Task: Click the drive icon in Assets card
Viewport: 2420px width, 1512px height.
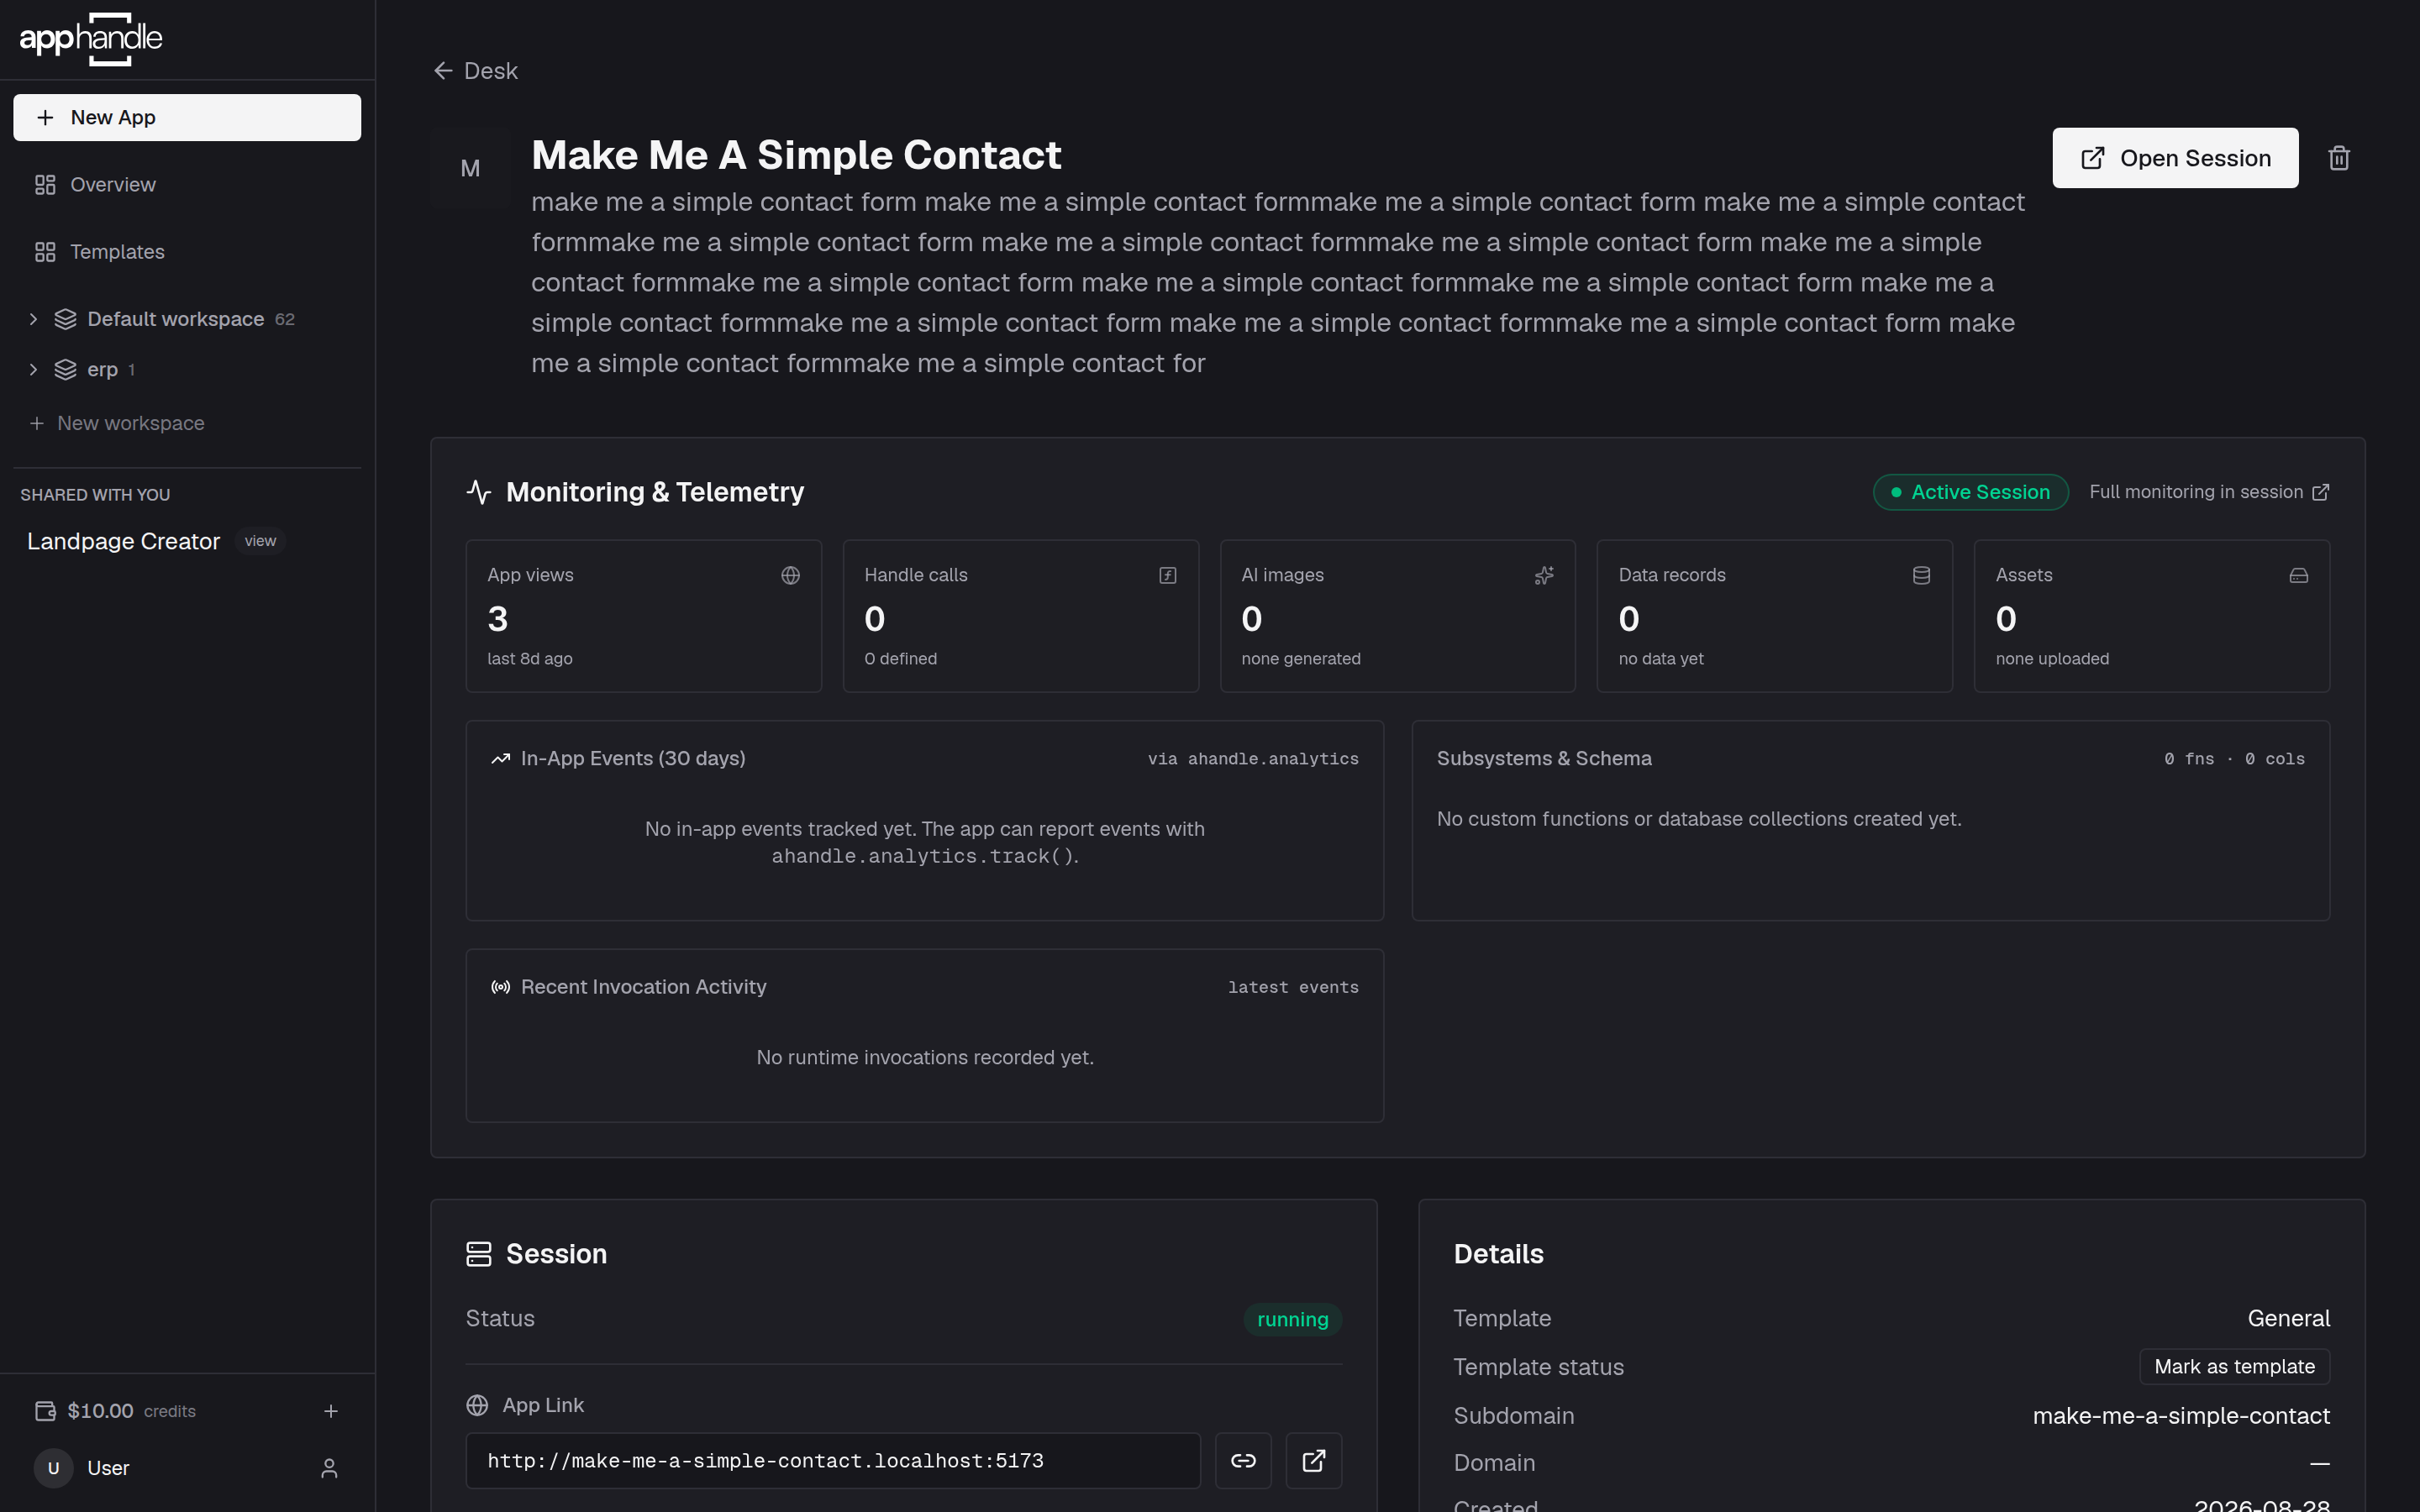Action: coord(2298,575)
